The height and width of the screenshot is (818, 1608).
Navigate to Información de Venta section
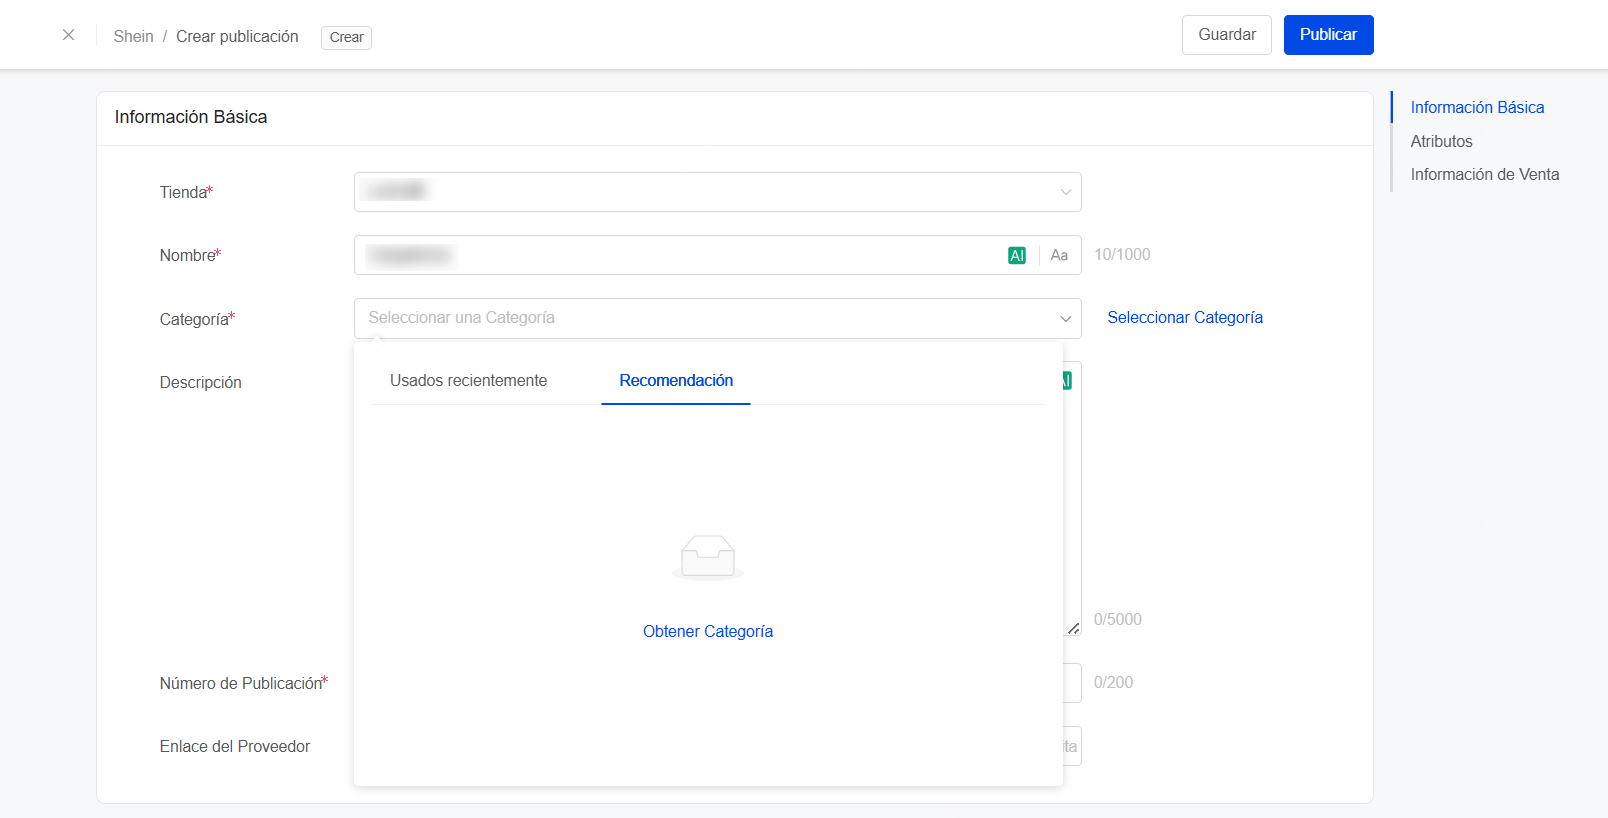[x=1484, y=174]
